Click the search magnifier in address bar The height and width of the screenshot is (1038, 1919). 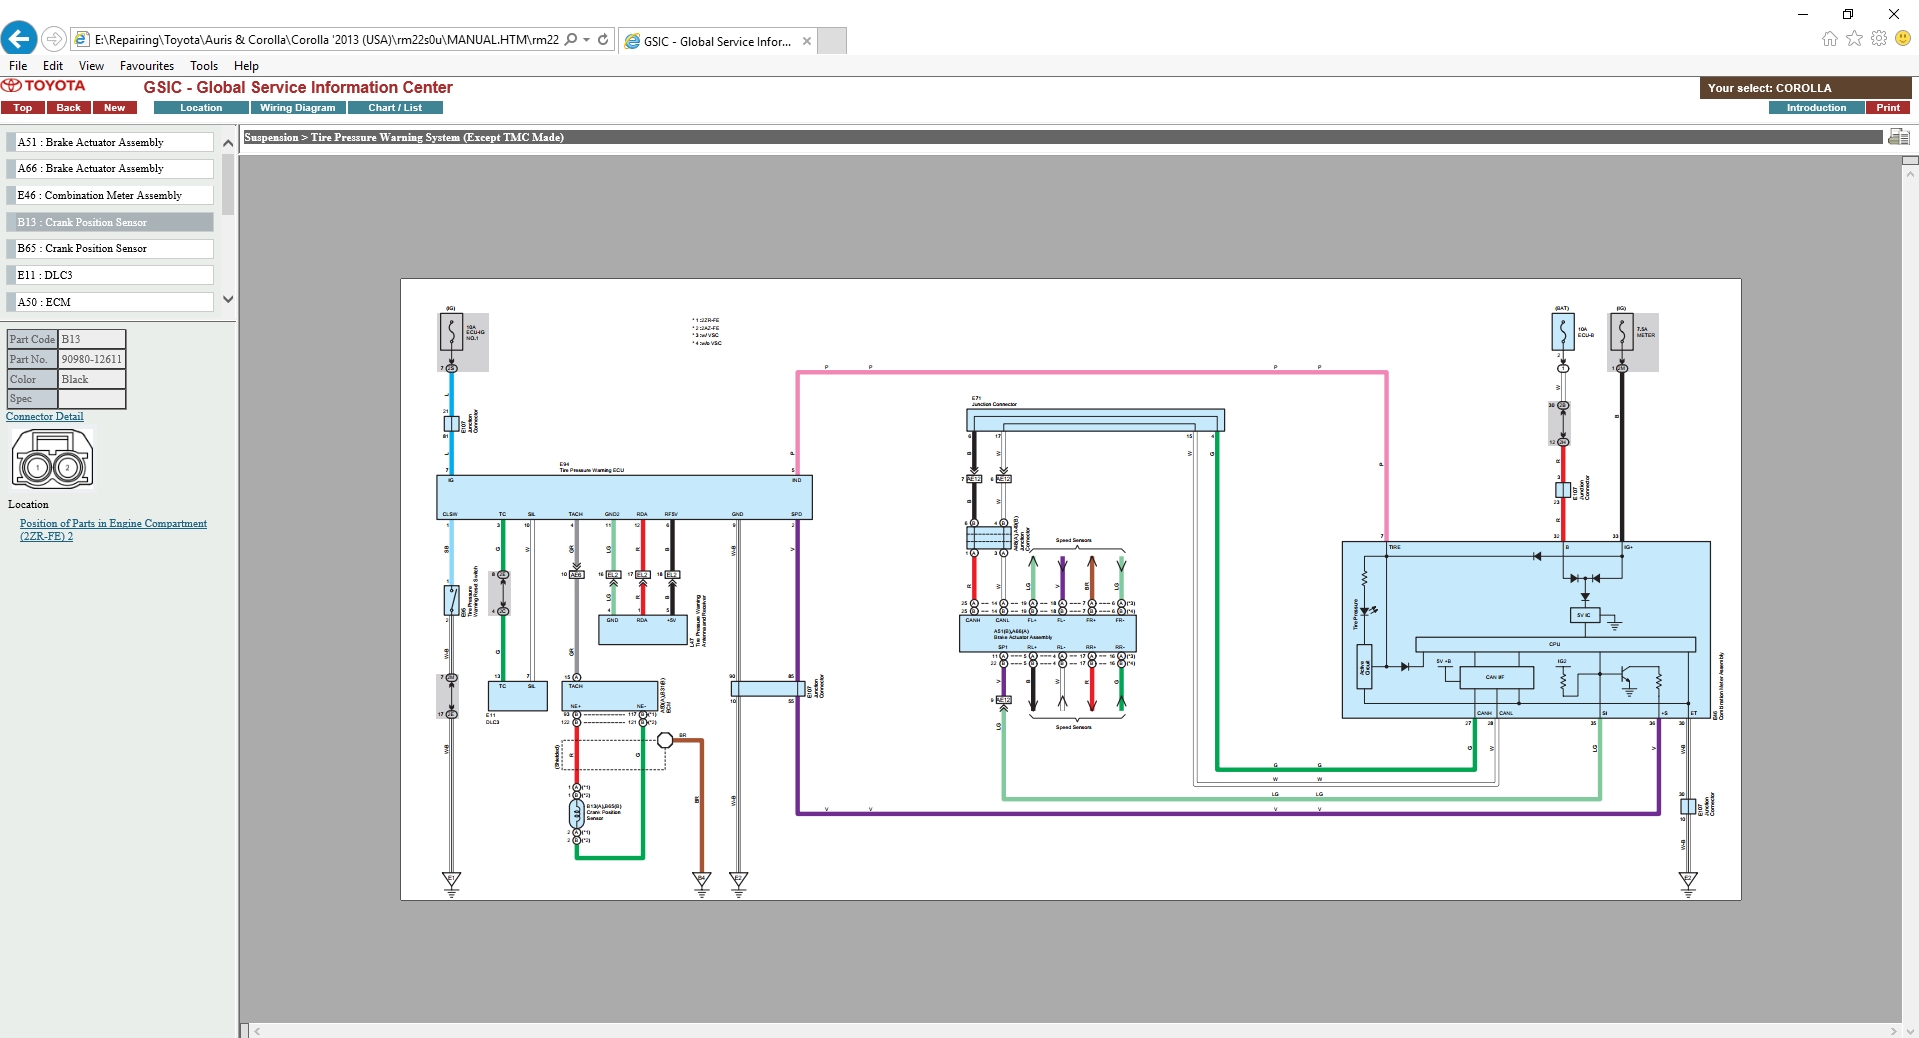coord(570,40)
